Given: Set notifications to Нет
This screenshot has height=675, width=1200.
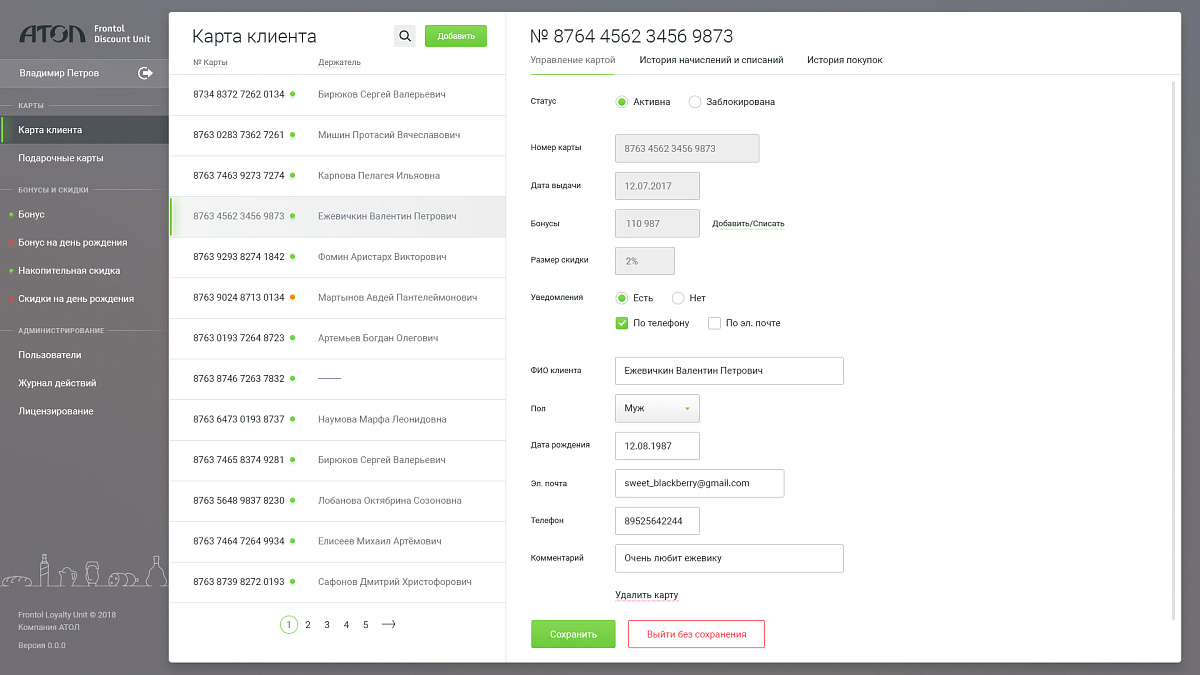Looking at the screenshot, I should (678, 298).
